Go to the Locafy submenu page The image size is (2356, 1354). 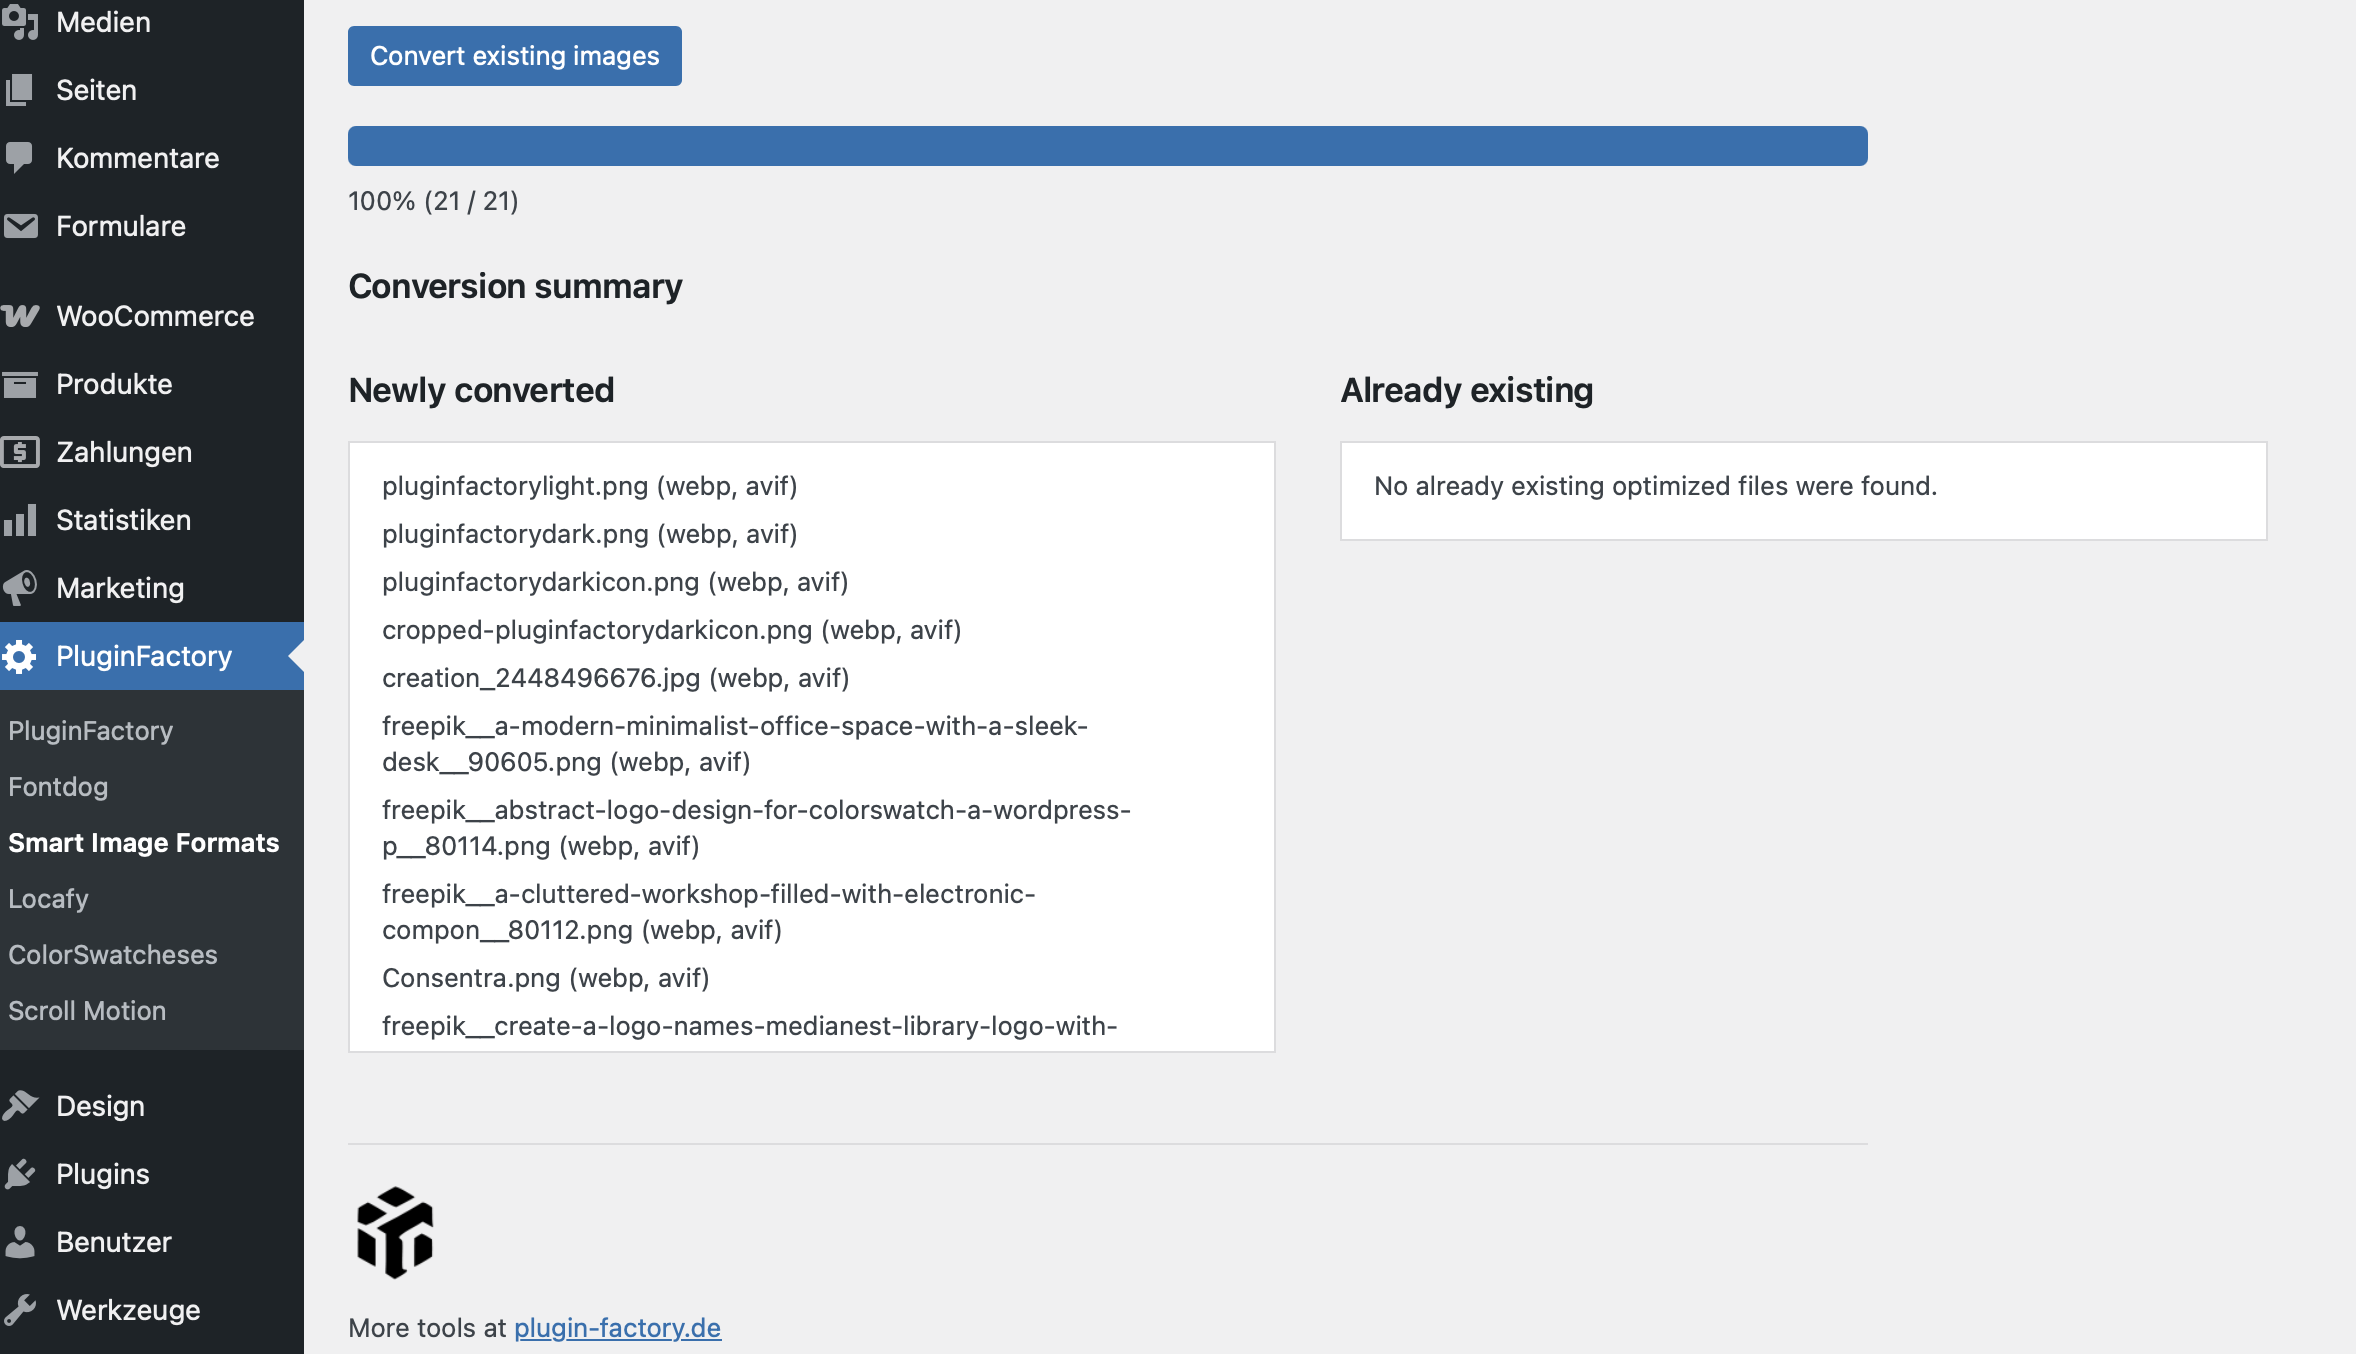48,899
